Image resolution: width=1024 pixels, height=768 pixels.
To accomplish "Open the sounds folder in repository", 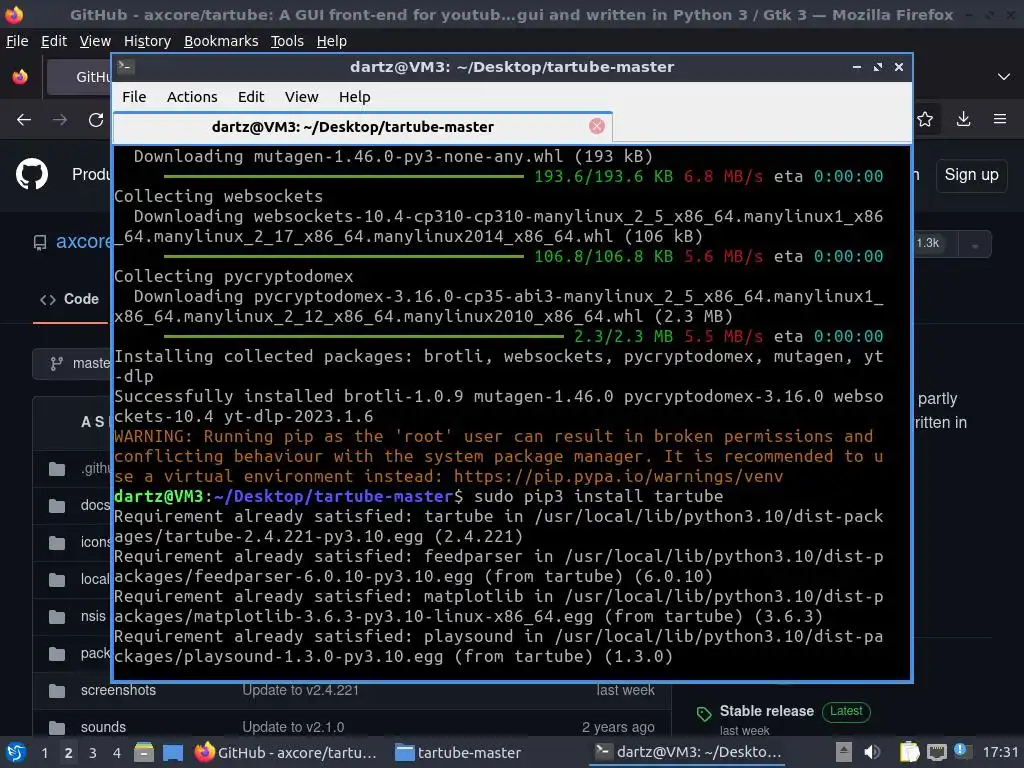I will pos(103,727).
